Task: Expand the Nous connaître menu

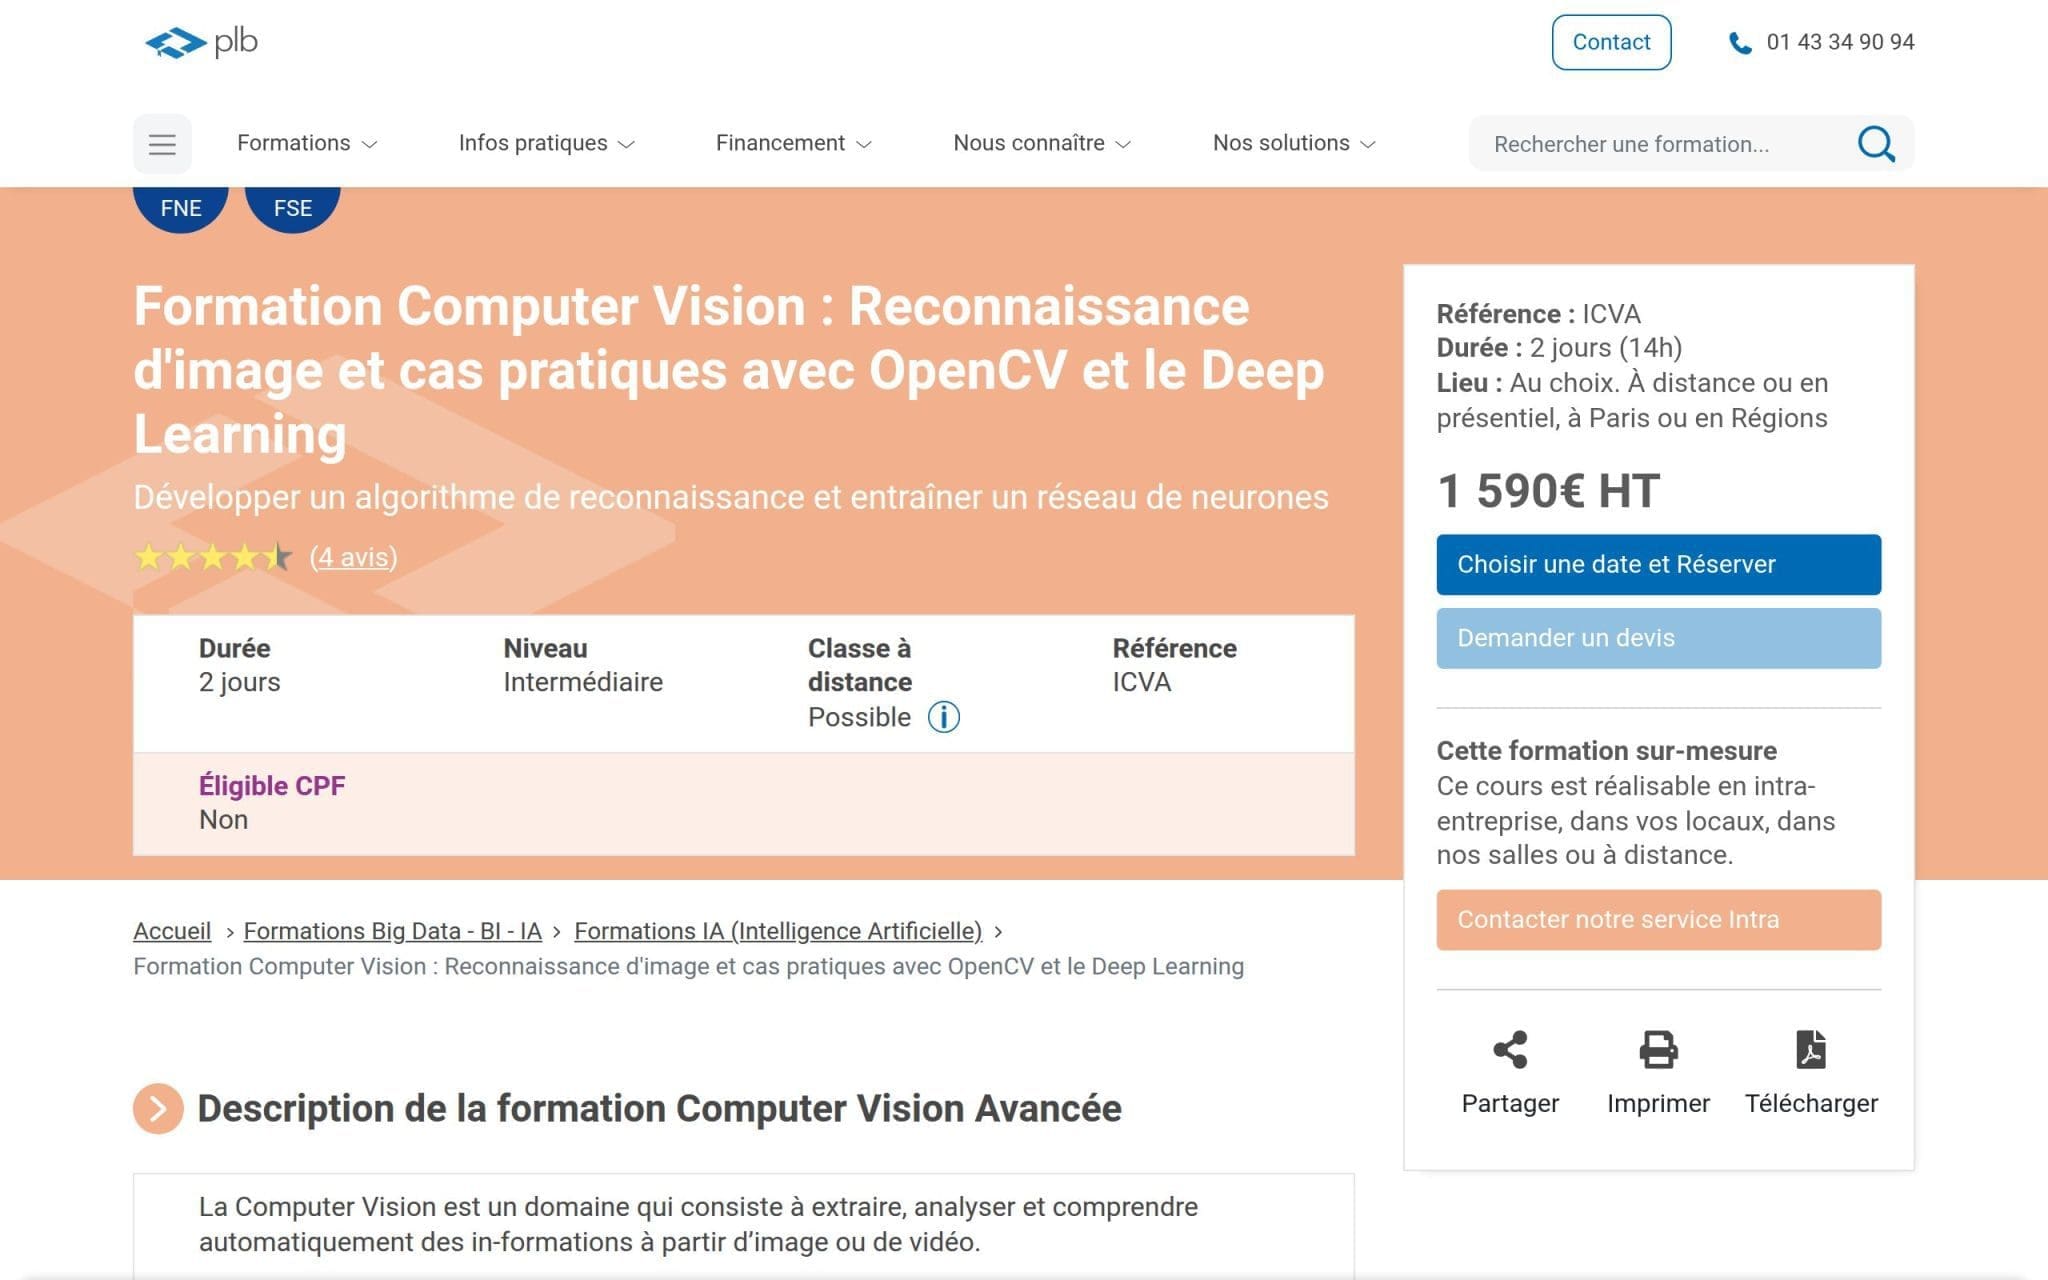Action: [1042, 143]
